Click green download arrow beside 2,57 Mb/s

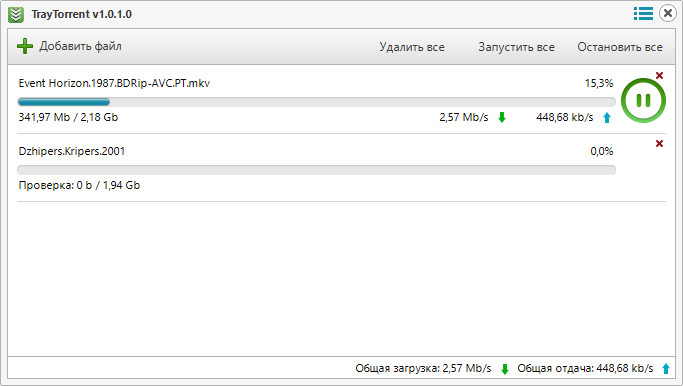[502, 117]
